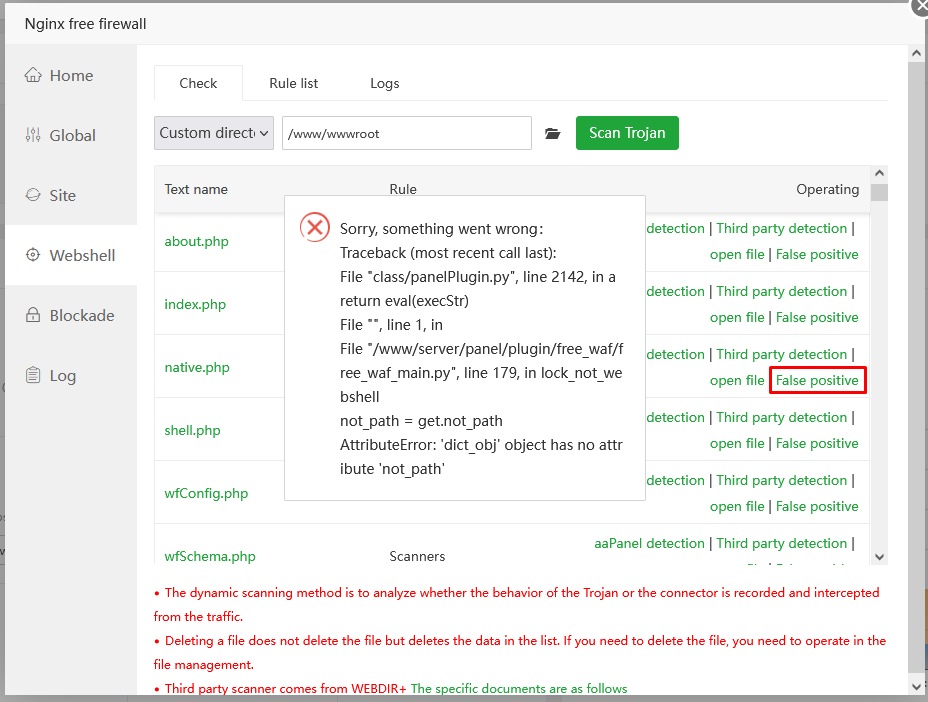Select the Check tab
The image size is (928, 702).
coord(198,83)
